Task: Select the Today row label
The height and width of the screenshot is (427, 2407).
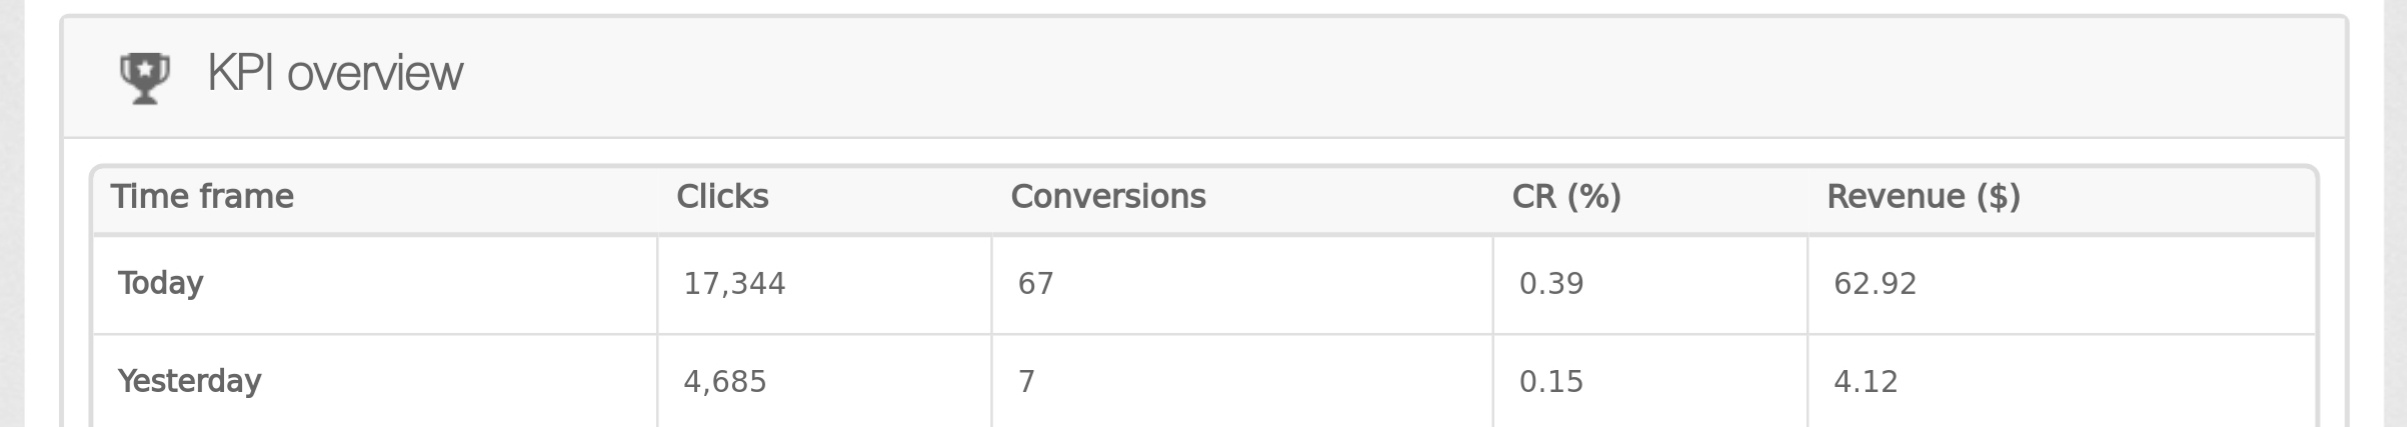Action: [x=161, y=284]
